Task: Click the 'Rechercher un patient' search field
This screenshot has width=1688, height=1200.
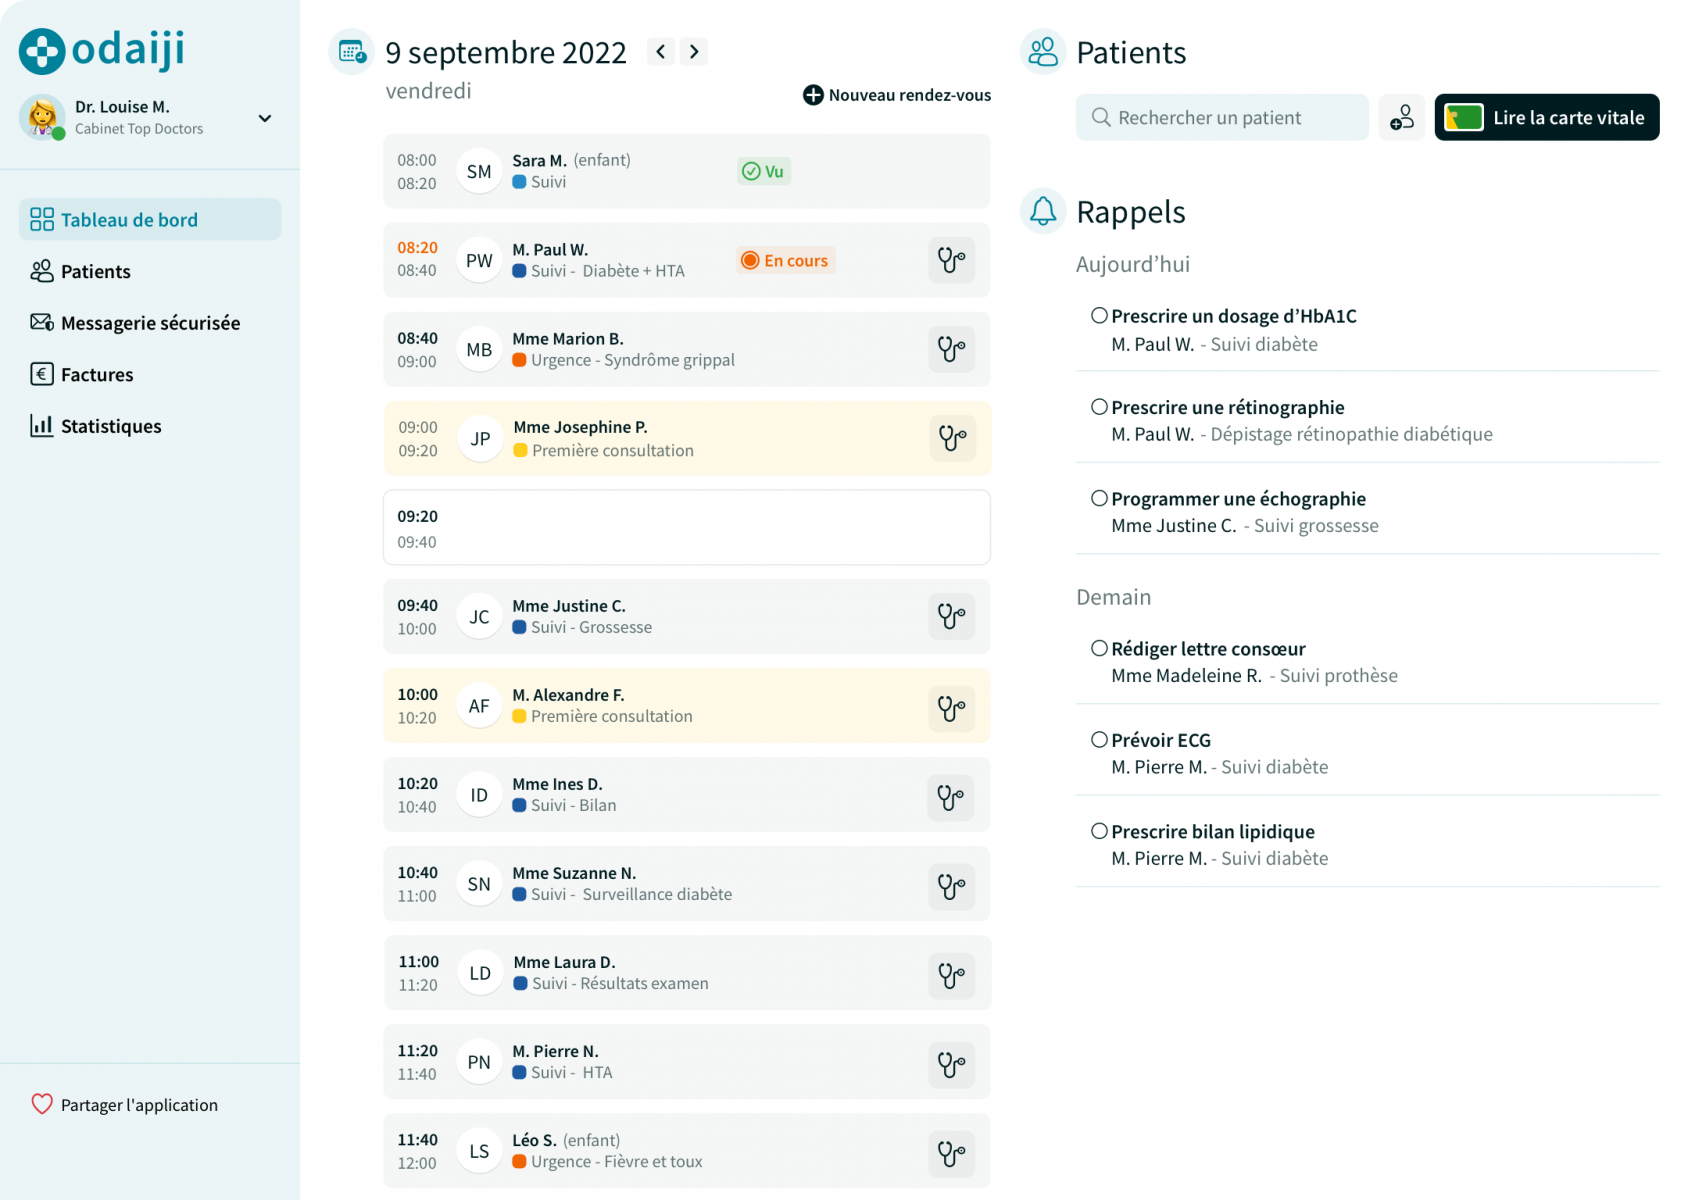Action: 1222,118
